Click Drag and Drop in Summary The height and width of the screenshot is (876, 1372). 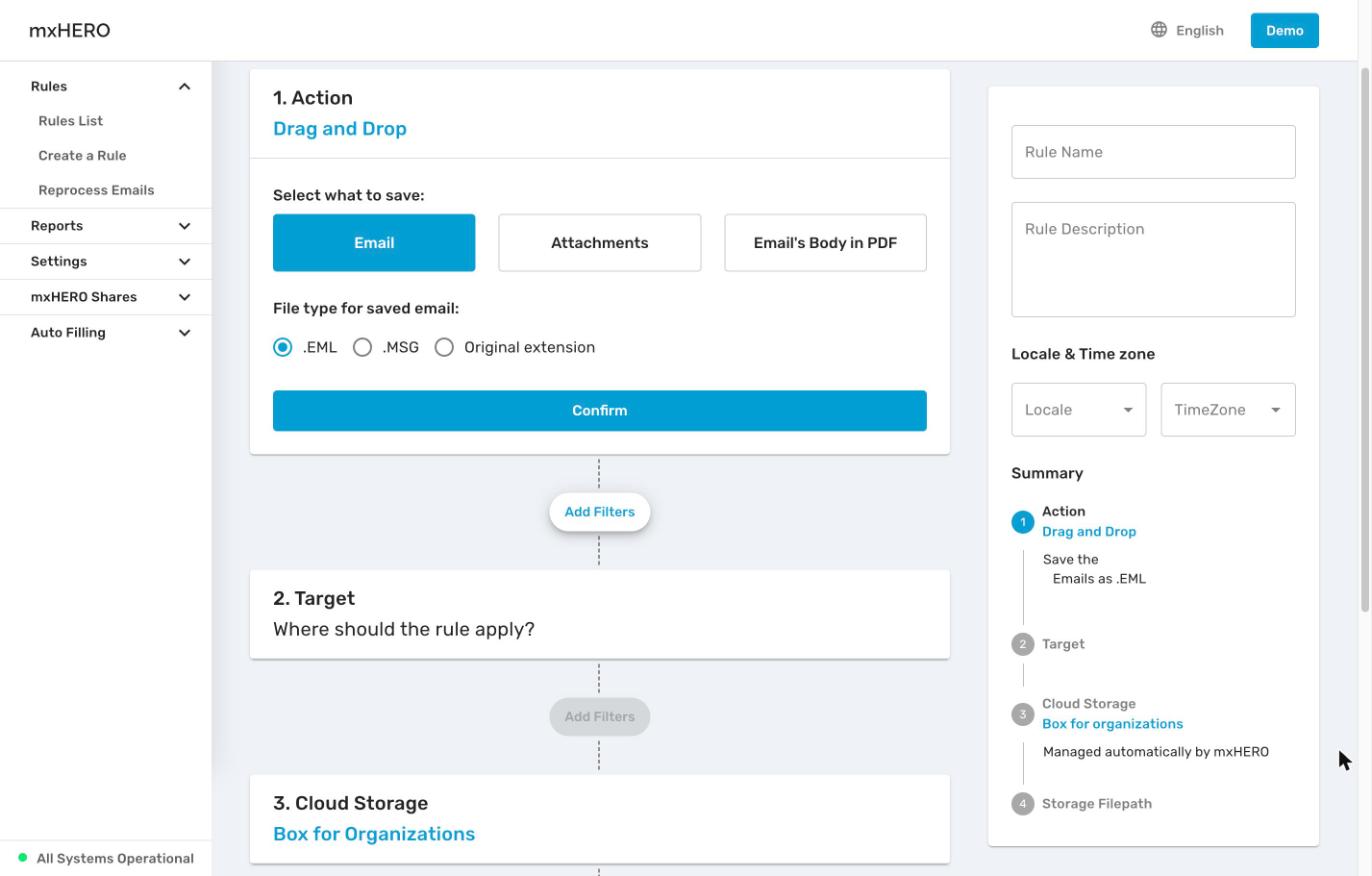tap(1089, 532)
